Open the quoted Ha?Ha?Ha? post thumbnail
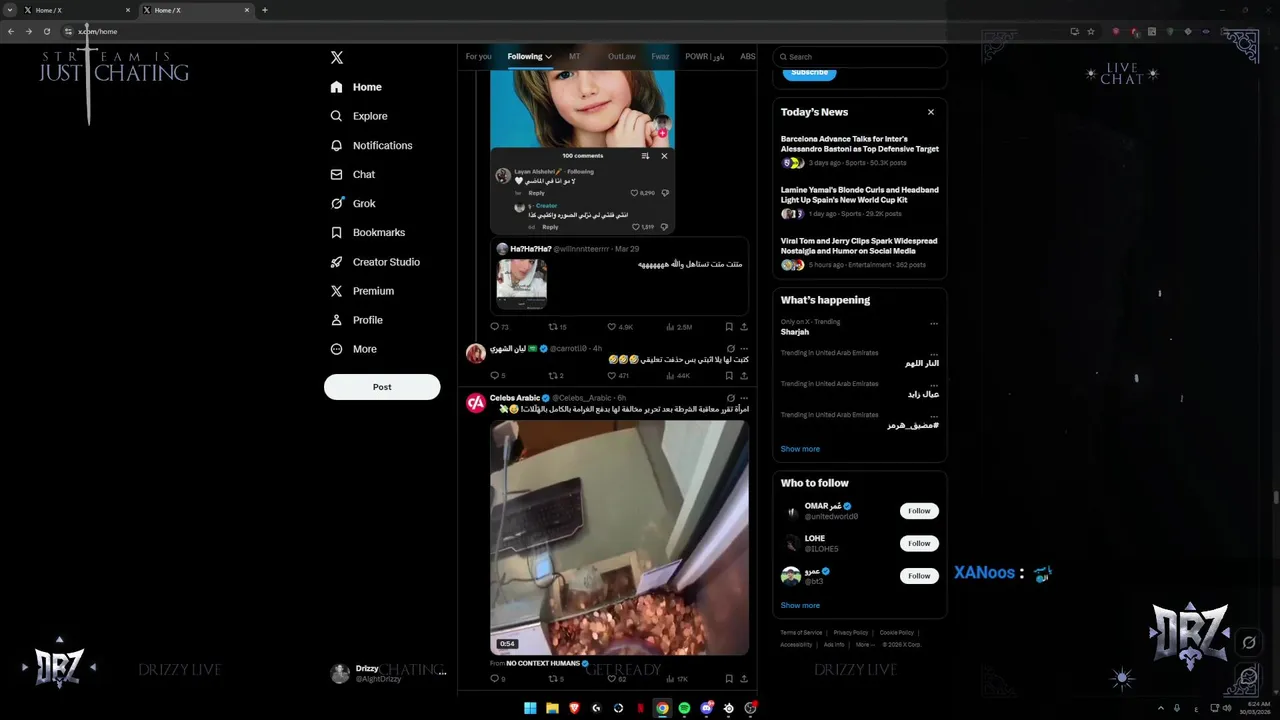1280x720 pixels. pyautogui.click(x=522, y=284)
